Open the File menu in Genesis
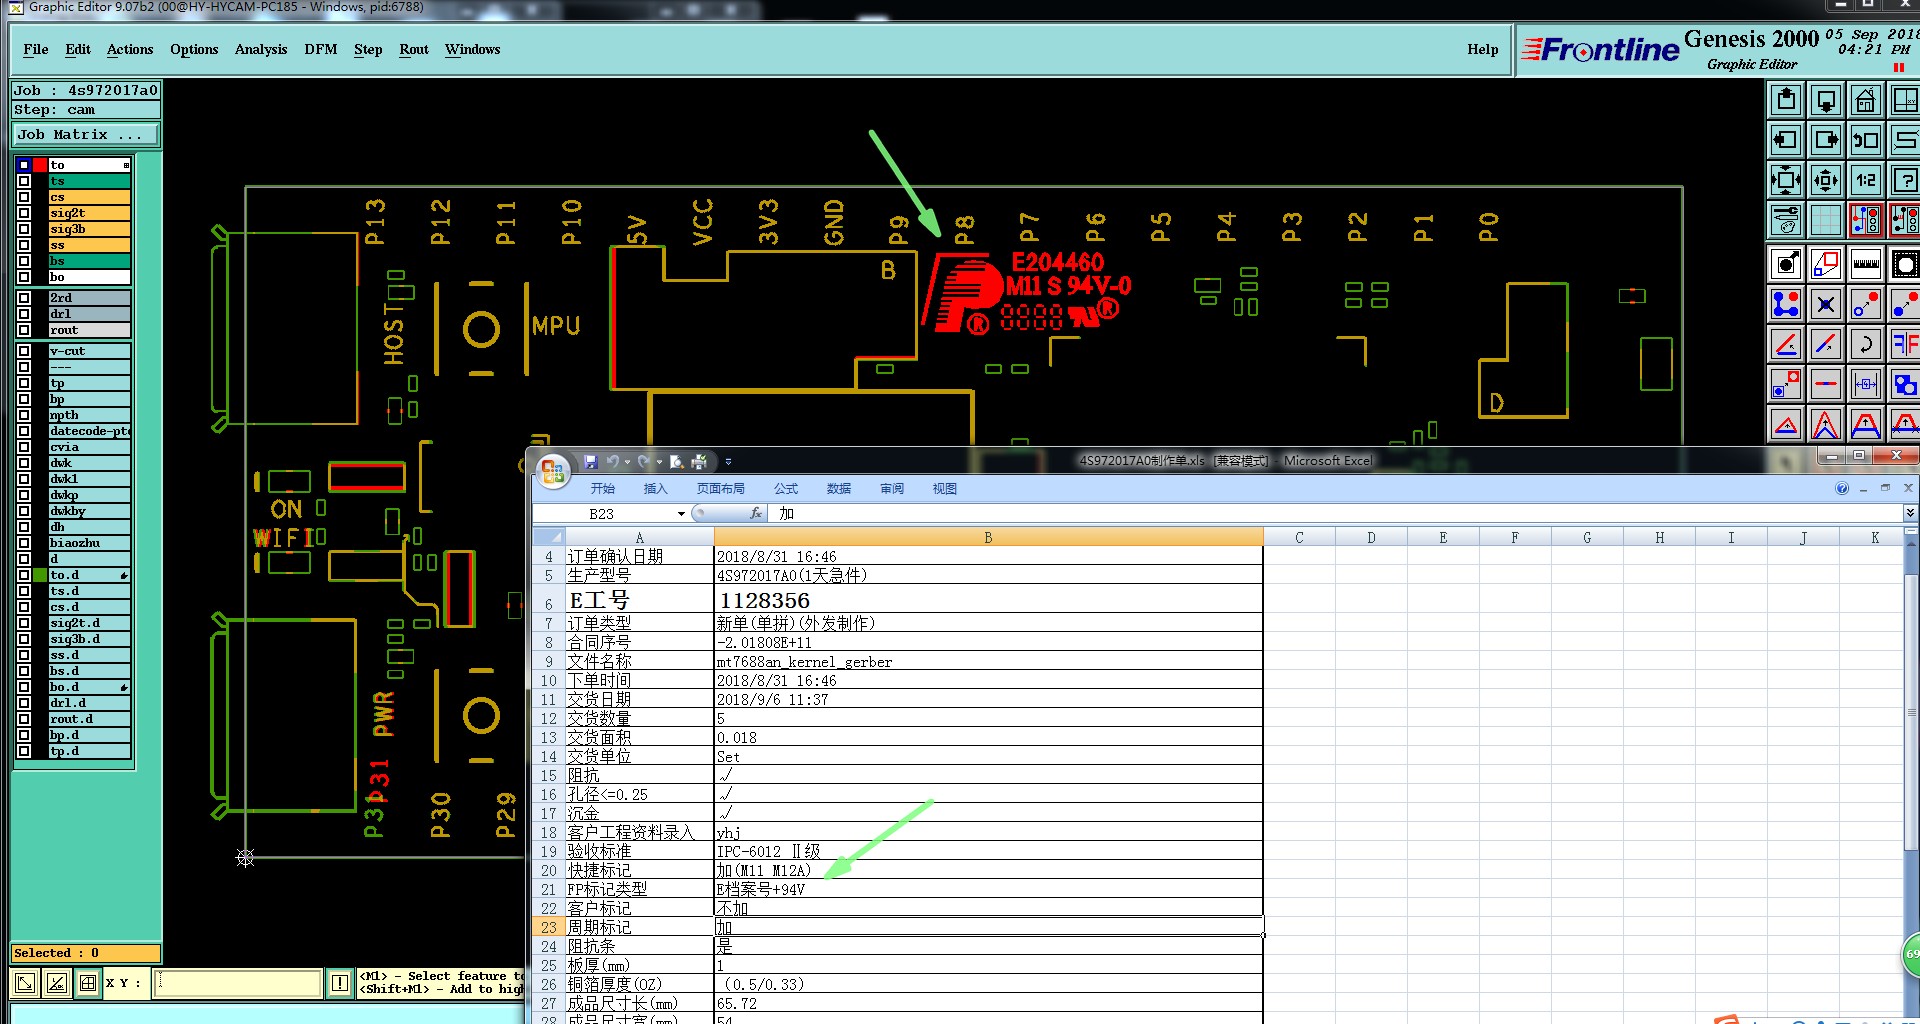Screen dimensions: 1920x1024 pyautogui.click(x=36, y=49)
